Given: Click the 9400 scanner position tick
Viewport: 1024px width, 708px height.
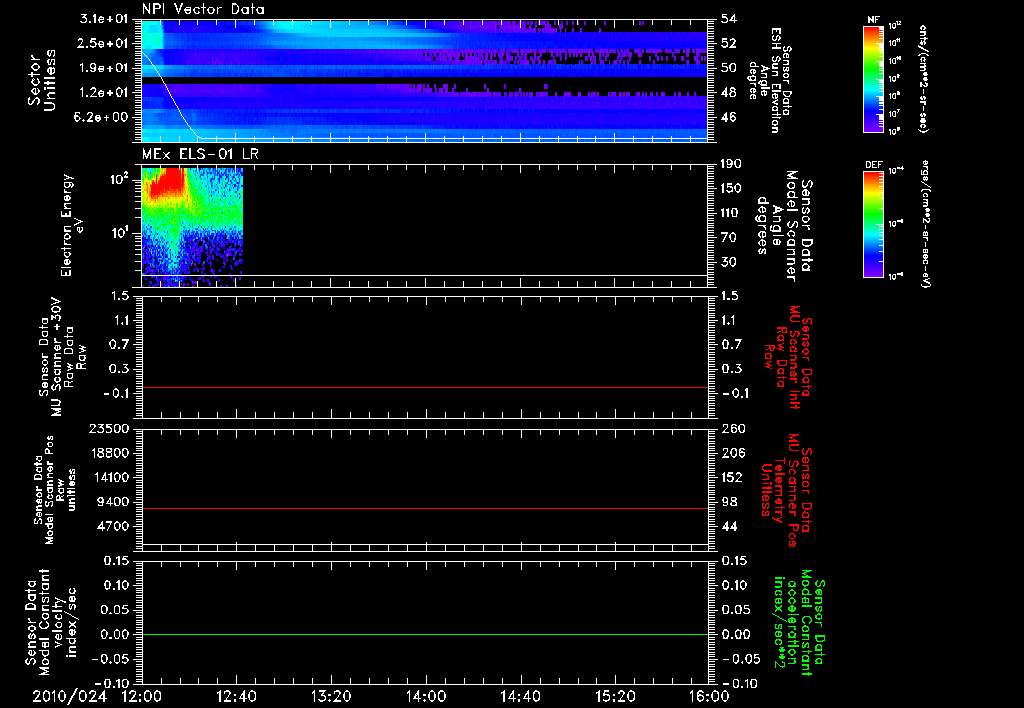Looking at the screenshot, I should [x=113, y=502].
